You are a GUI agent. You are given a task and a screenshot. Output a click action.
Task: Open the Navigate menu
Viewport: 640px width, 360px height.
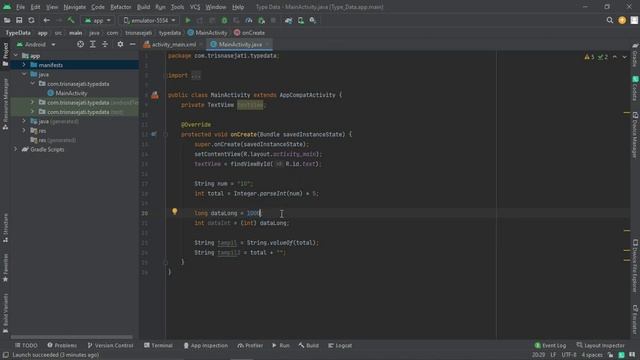click(75, 7)
